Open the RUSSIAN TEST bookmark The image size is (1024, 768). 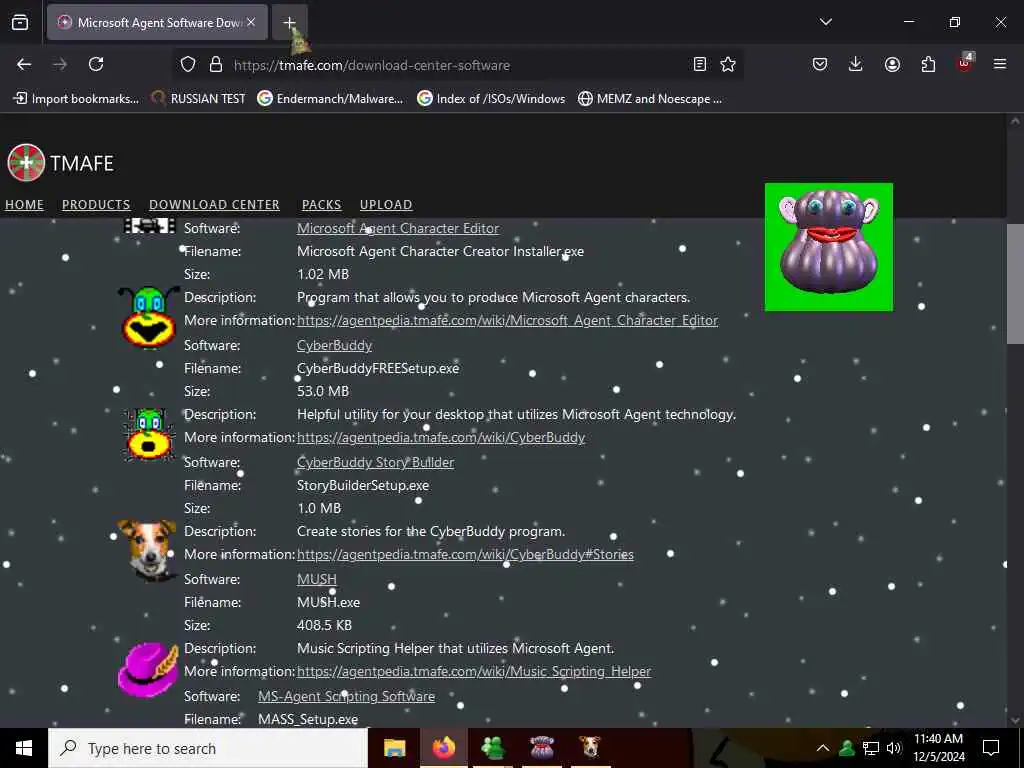point(199,99)
